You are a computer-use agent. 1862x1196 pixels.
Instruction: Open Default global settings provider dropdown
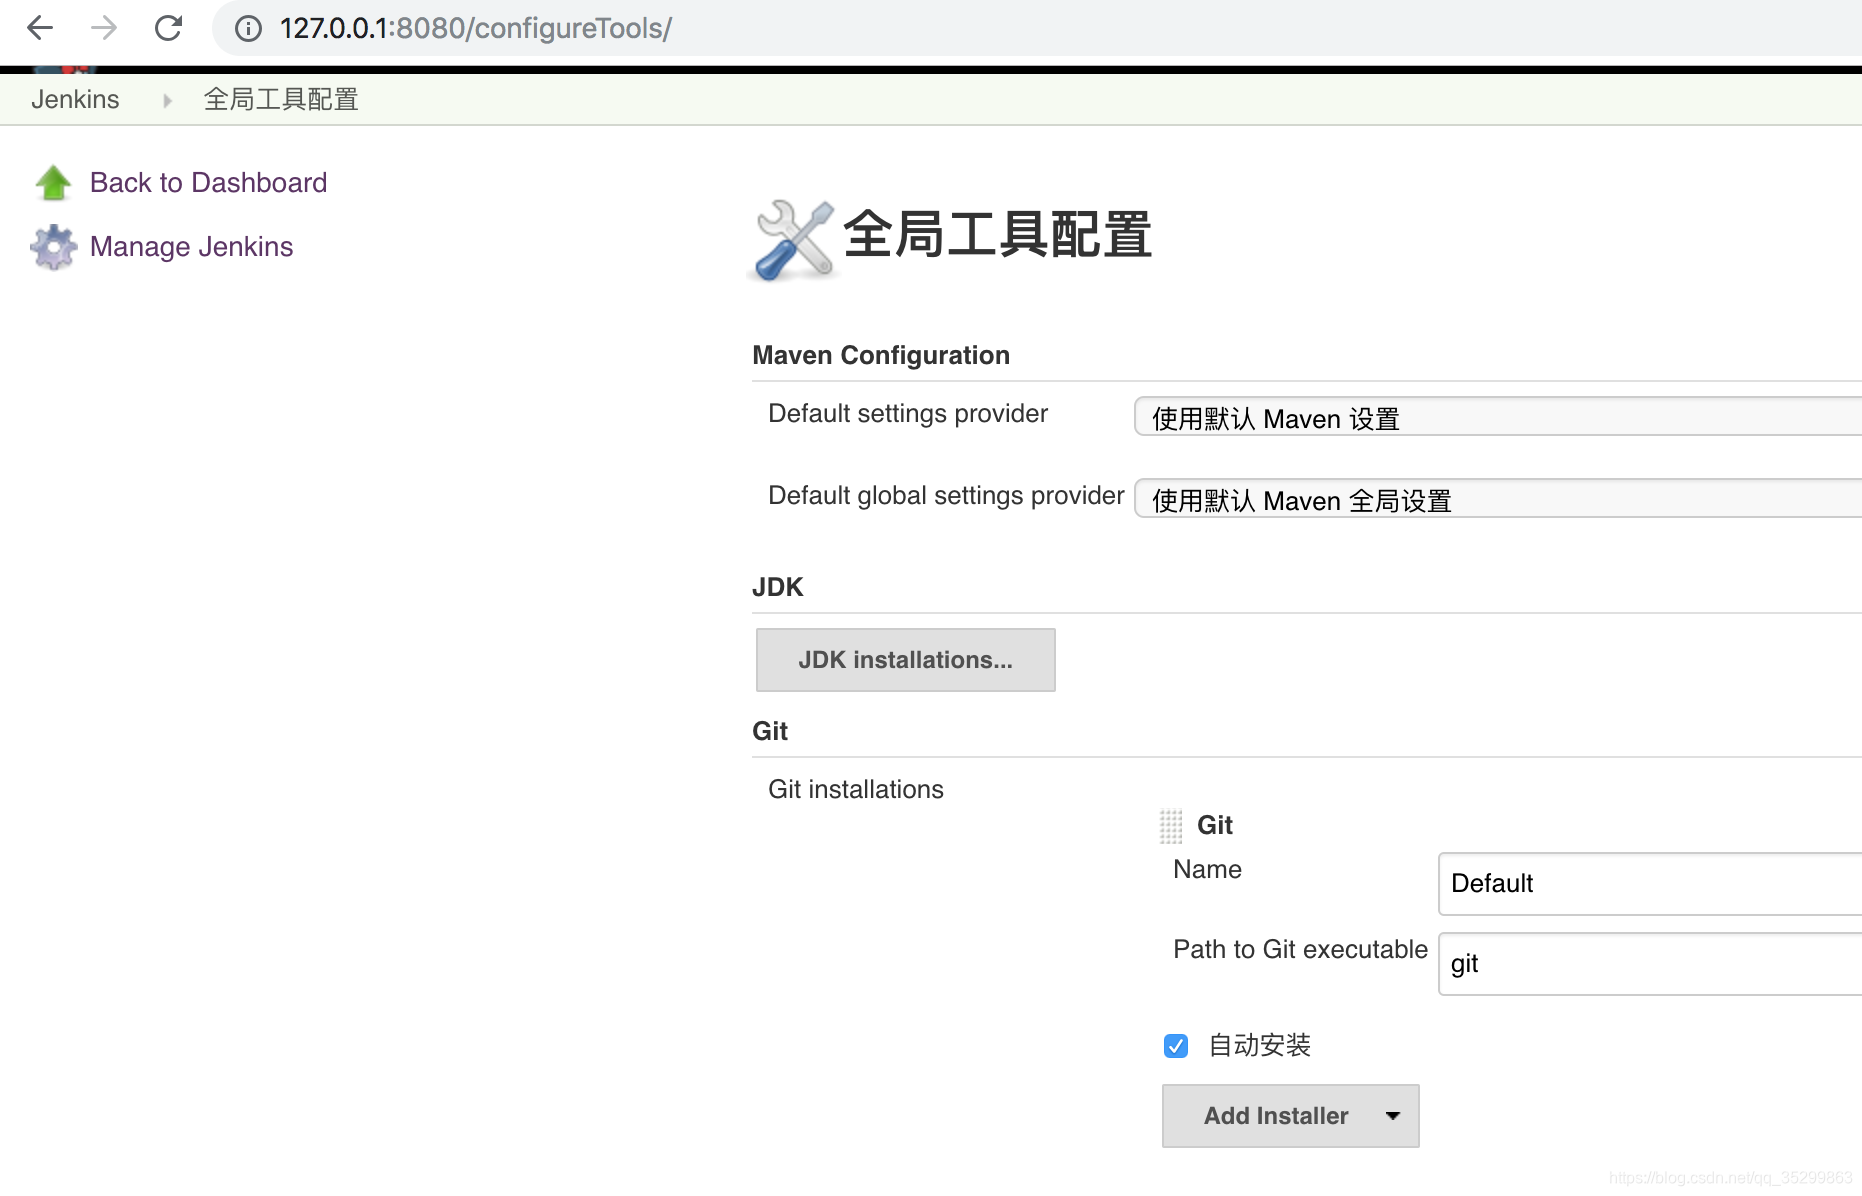pos(1498,499)
